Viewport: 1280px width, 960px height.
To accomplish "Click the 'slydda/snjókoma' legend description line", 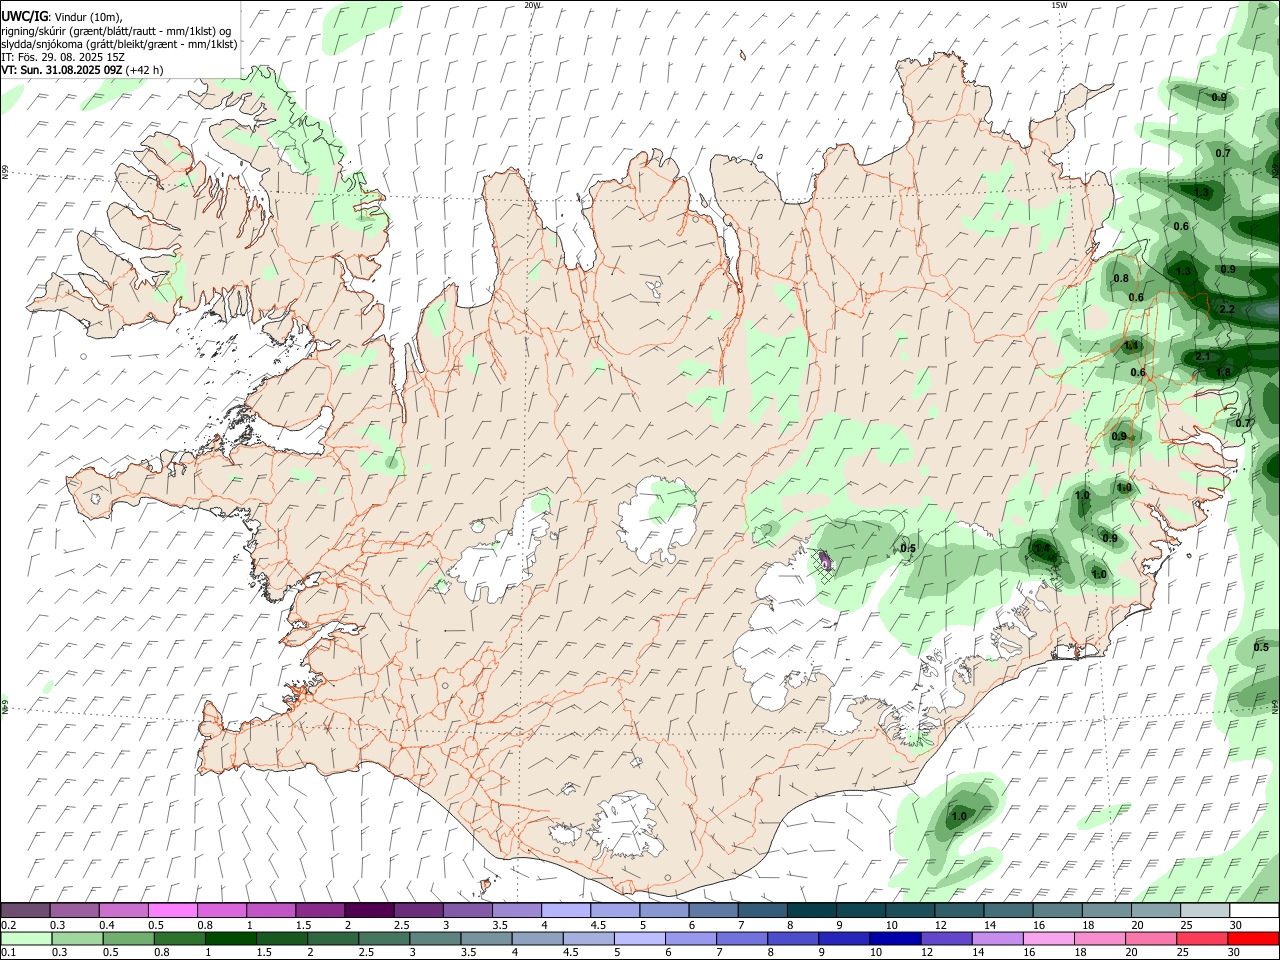I will pos(119,44).
